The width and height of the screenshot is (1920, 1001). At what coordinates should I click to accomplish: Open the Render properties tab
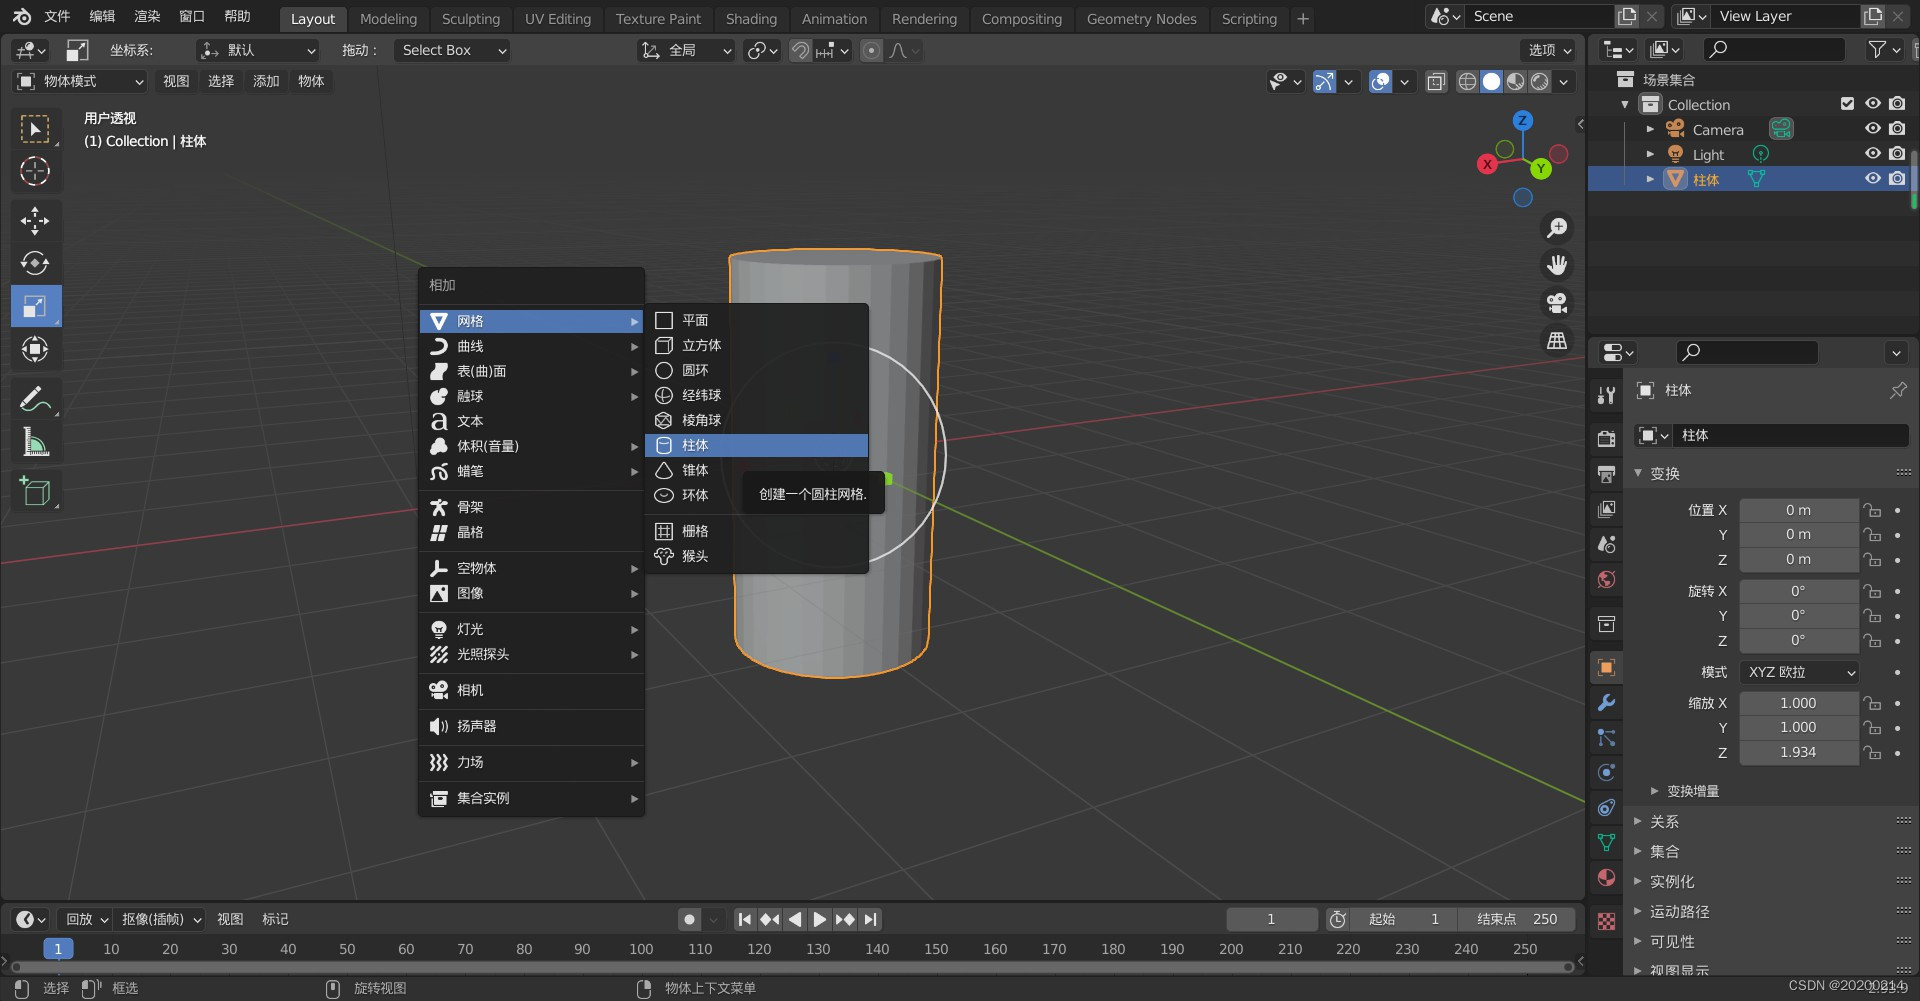(1606, 439)
